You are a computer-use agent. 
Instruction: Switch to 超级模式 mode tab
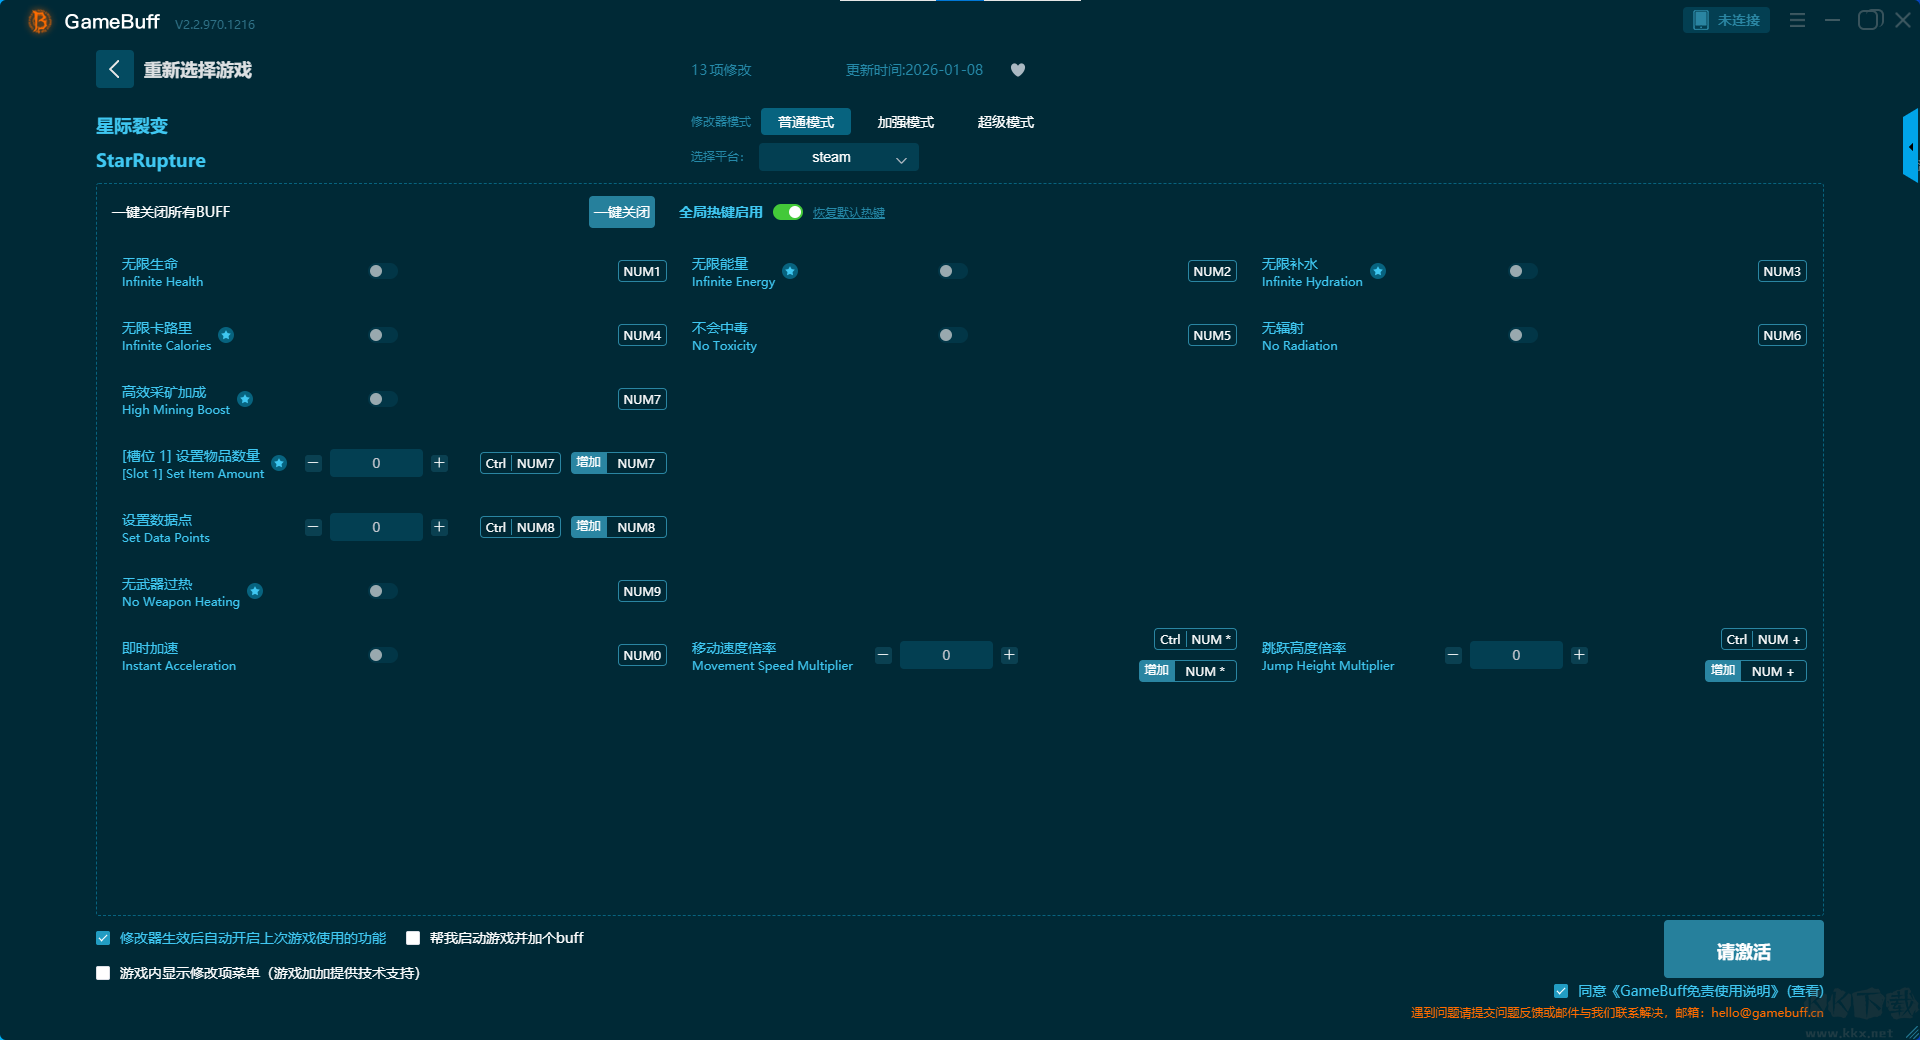(x=1005, y=122)
